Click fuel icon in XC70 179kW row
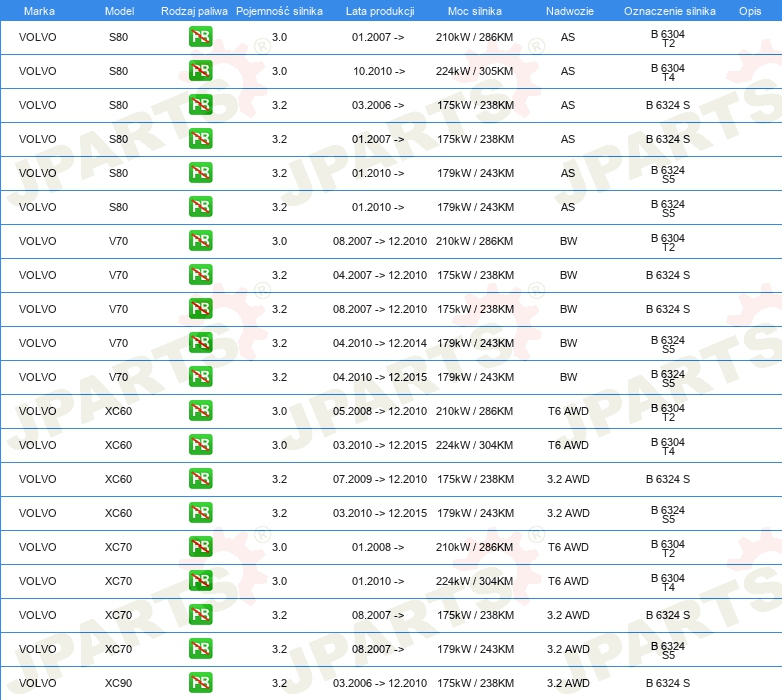This screenshot has height=700, width=782. click(x=200, y=649)
